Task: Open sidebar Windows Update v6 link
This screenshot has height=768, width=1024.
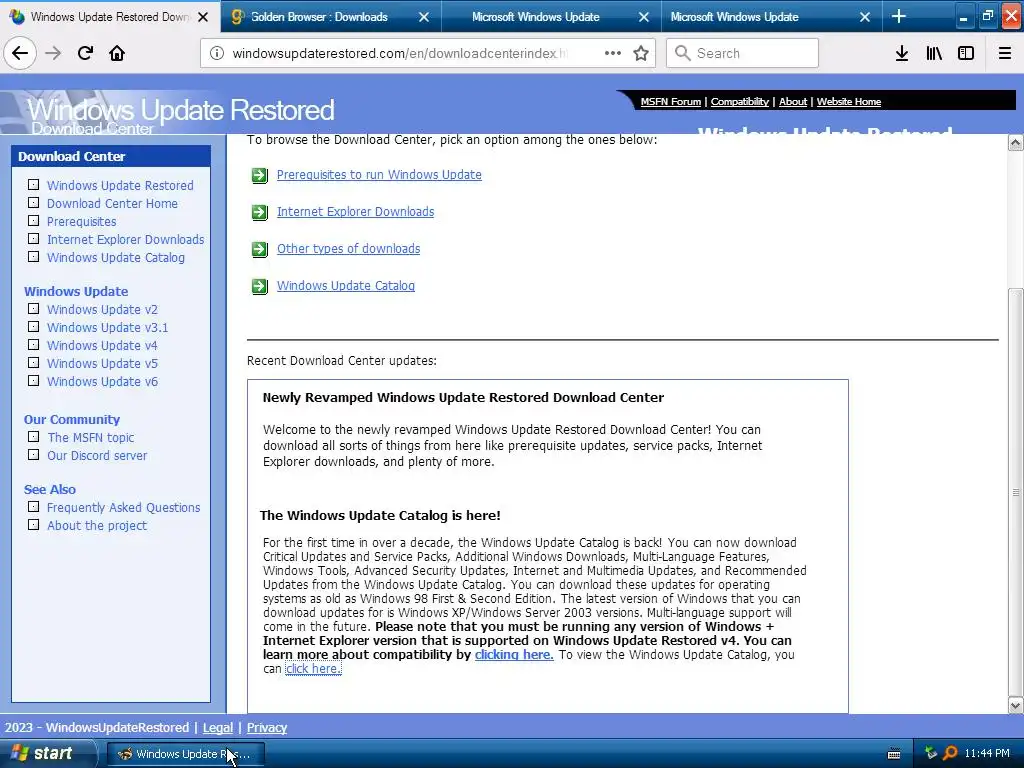Action: pos(102,381)
